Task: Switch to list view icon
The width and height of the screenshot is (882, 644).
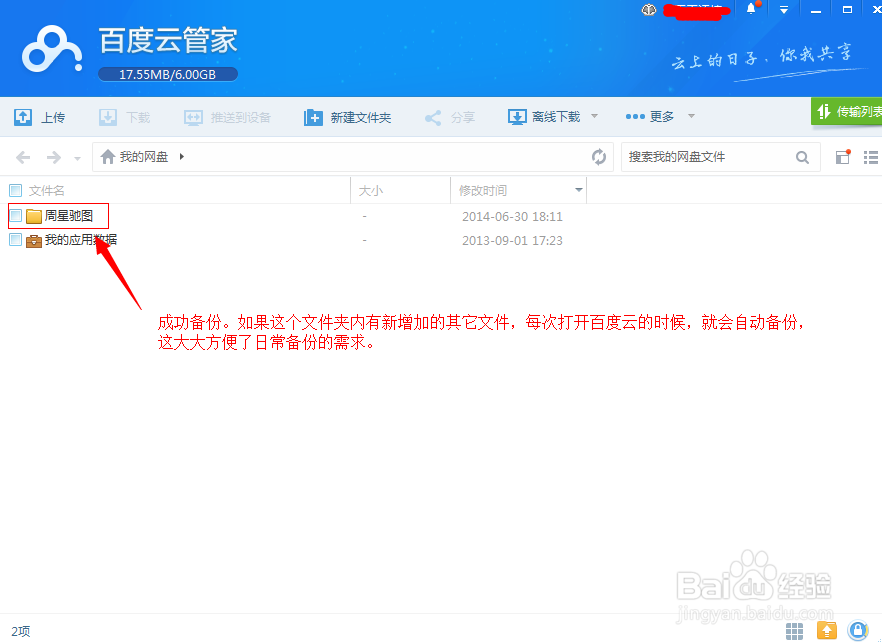Action: (x=871, y=157)
